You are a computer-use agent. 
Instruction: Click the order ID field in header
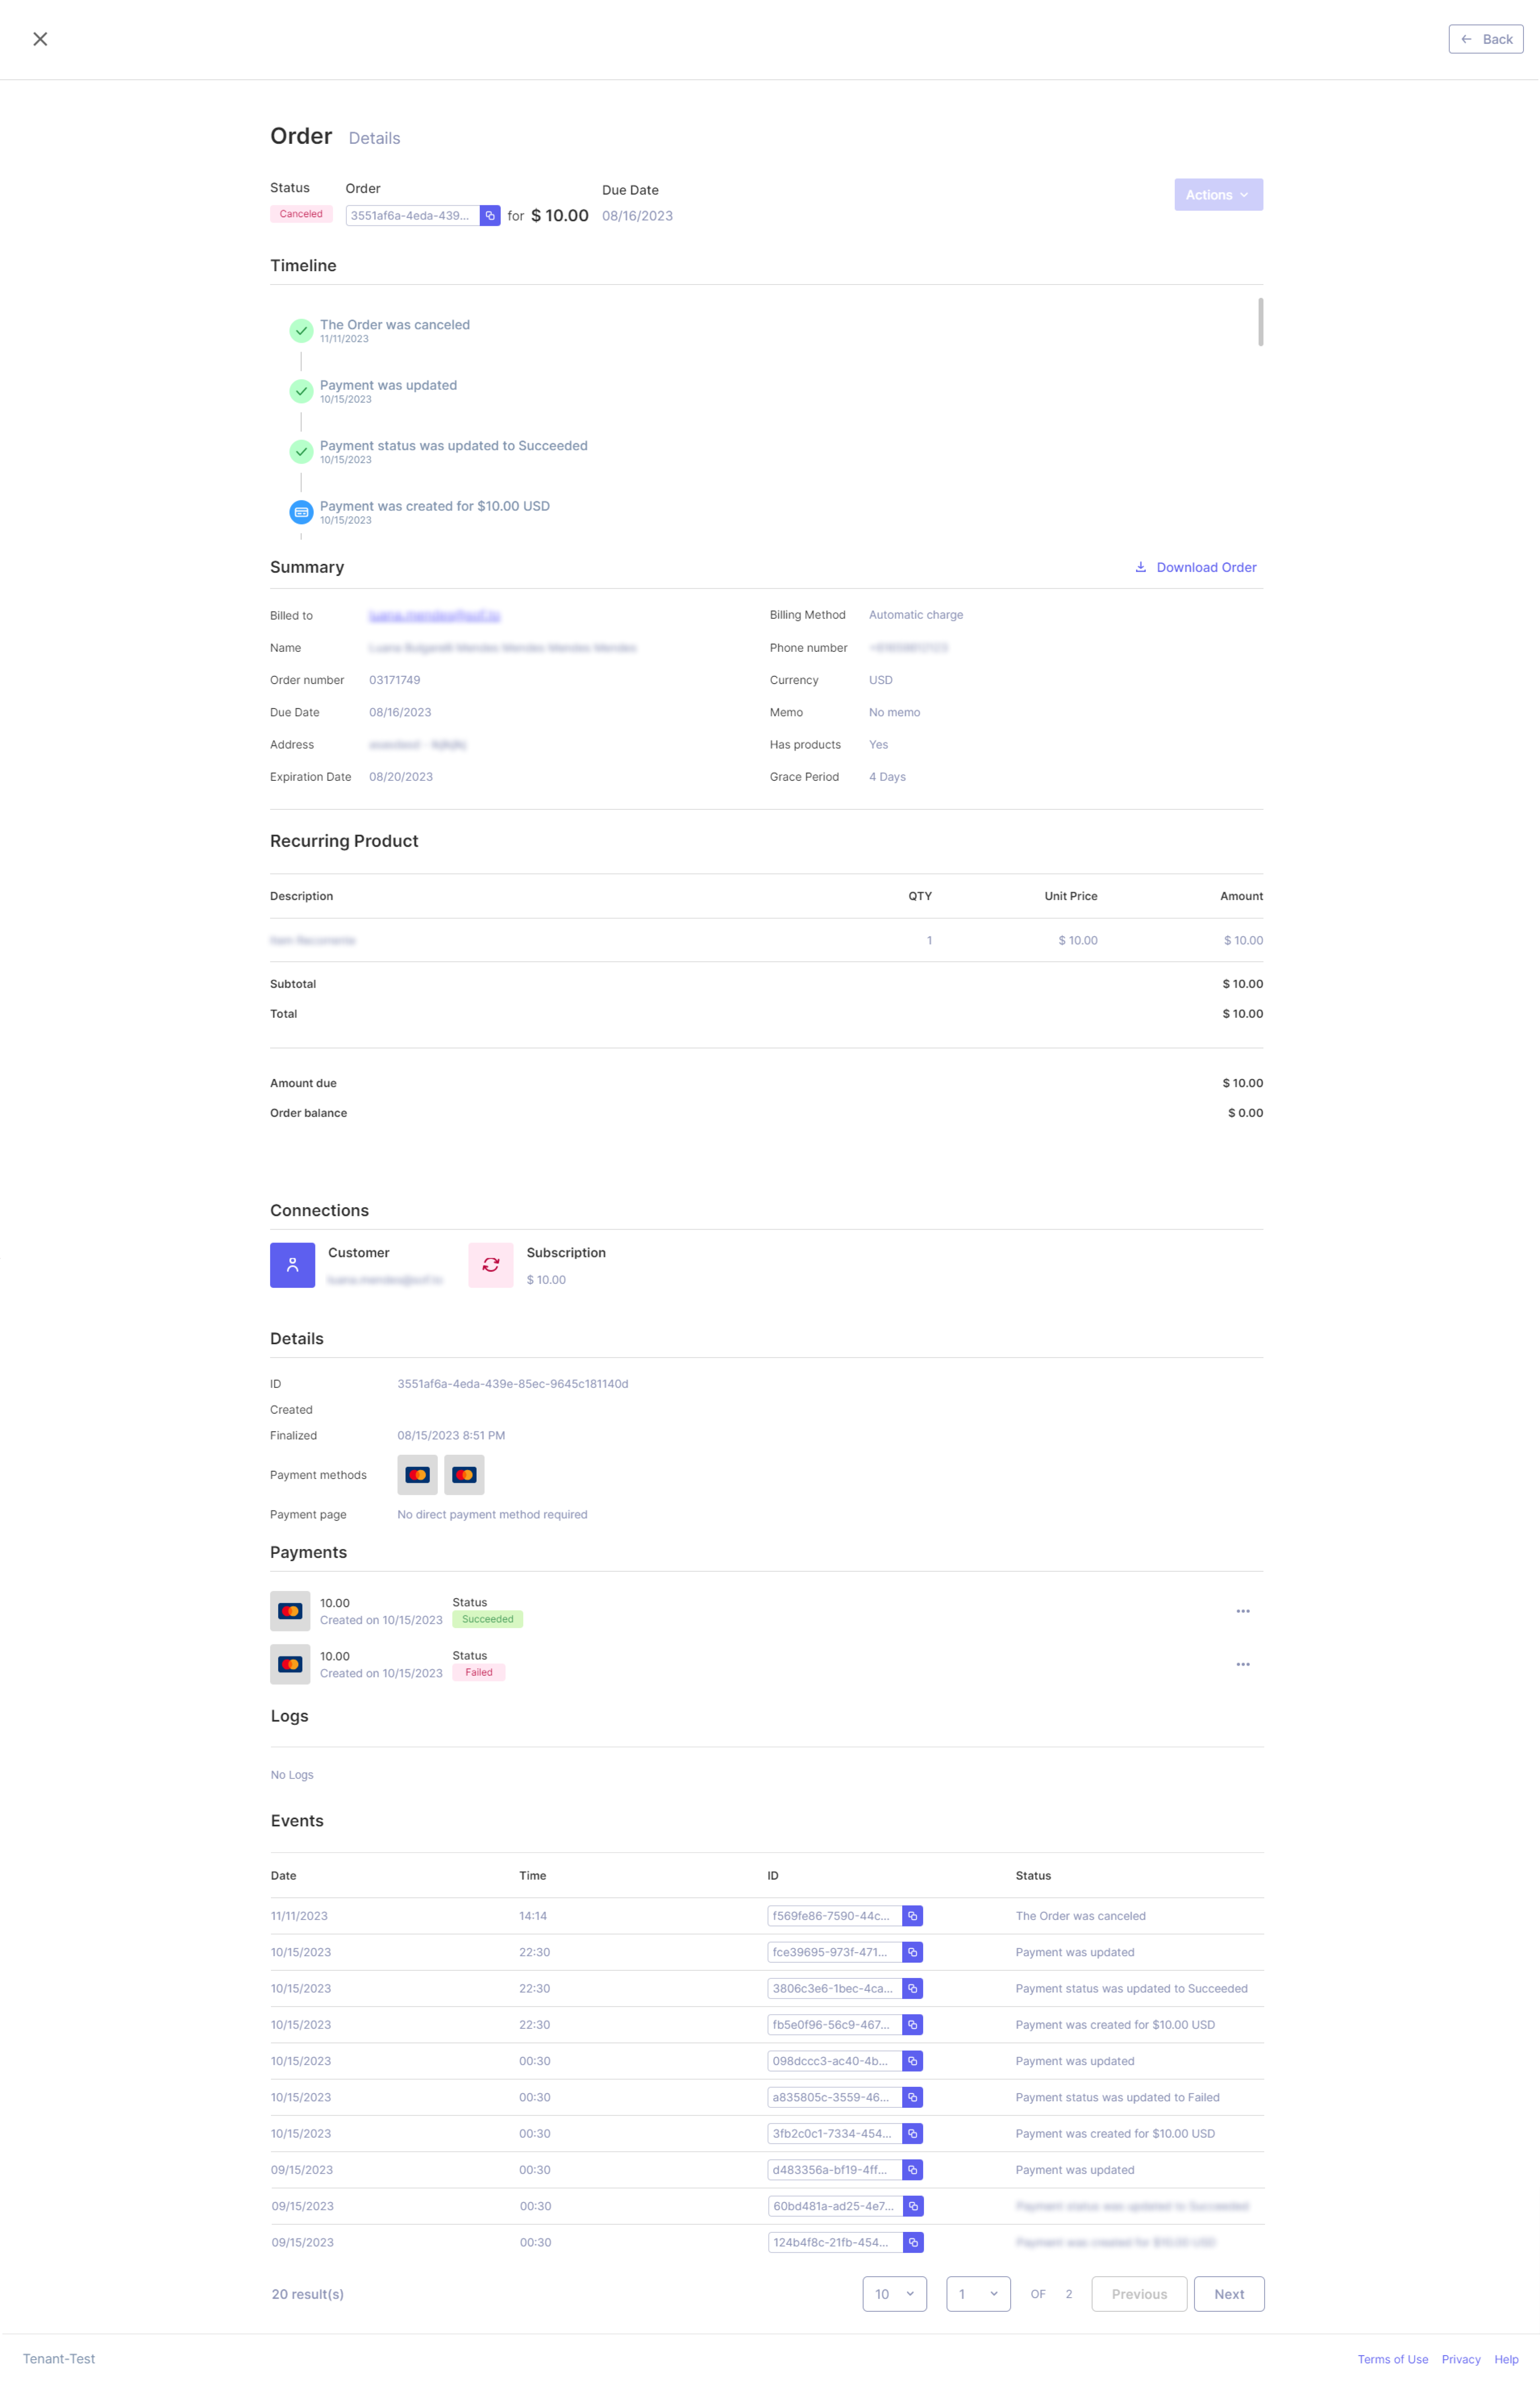point(413,216)
